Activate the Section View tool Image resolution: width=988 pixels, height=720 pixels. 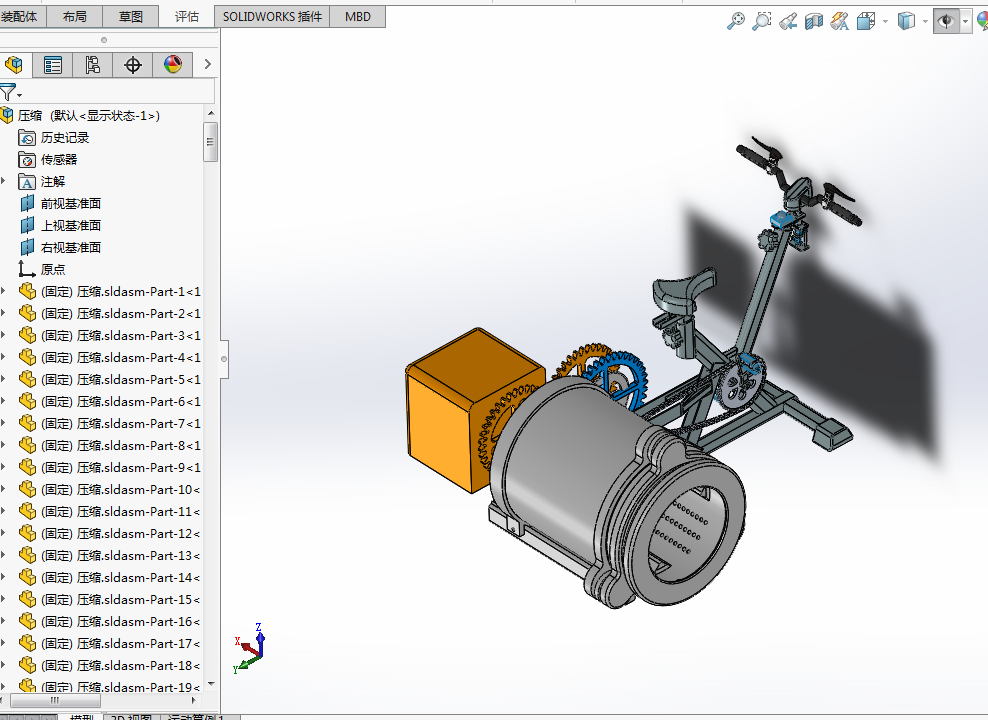tap(813, 21)
